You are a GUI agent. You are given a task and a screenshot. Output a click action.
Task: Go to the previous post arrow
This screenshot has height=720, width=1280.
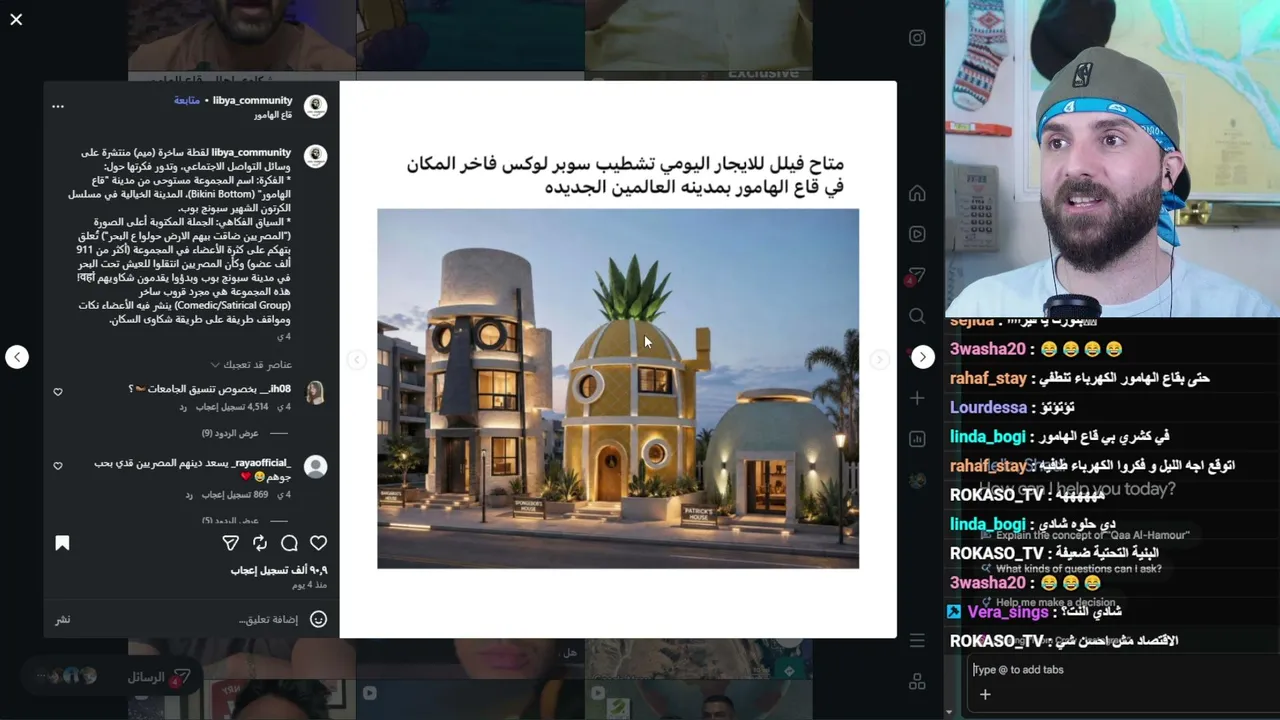[17, 357]
